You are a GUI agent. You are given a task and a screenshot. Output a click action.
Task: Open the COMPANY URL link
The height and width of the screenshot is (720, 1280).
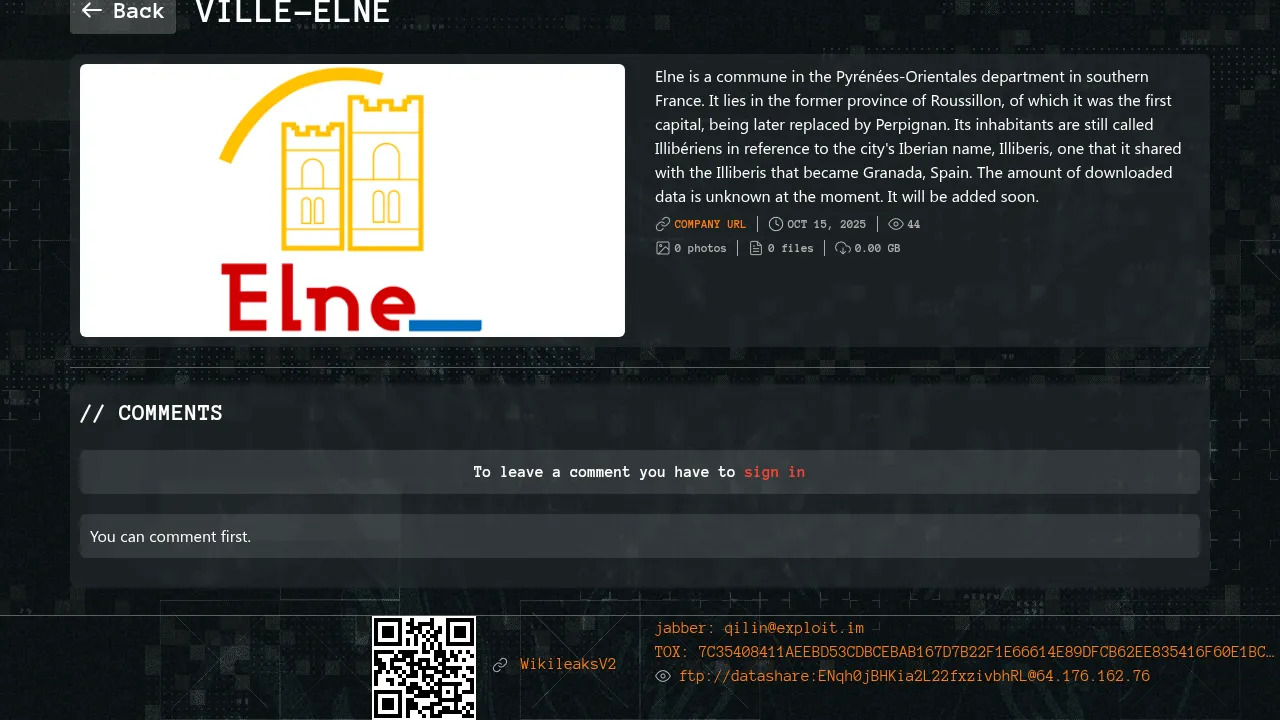pyautogui.click(x=710, y=224)
